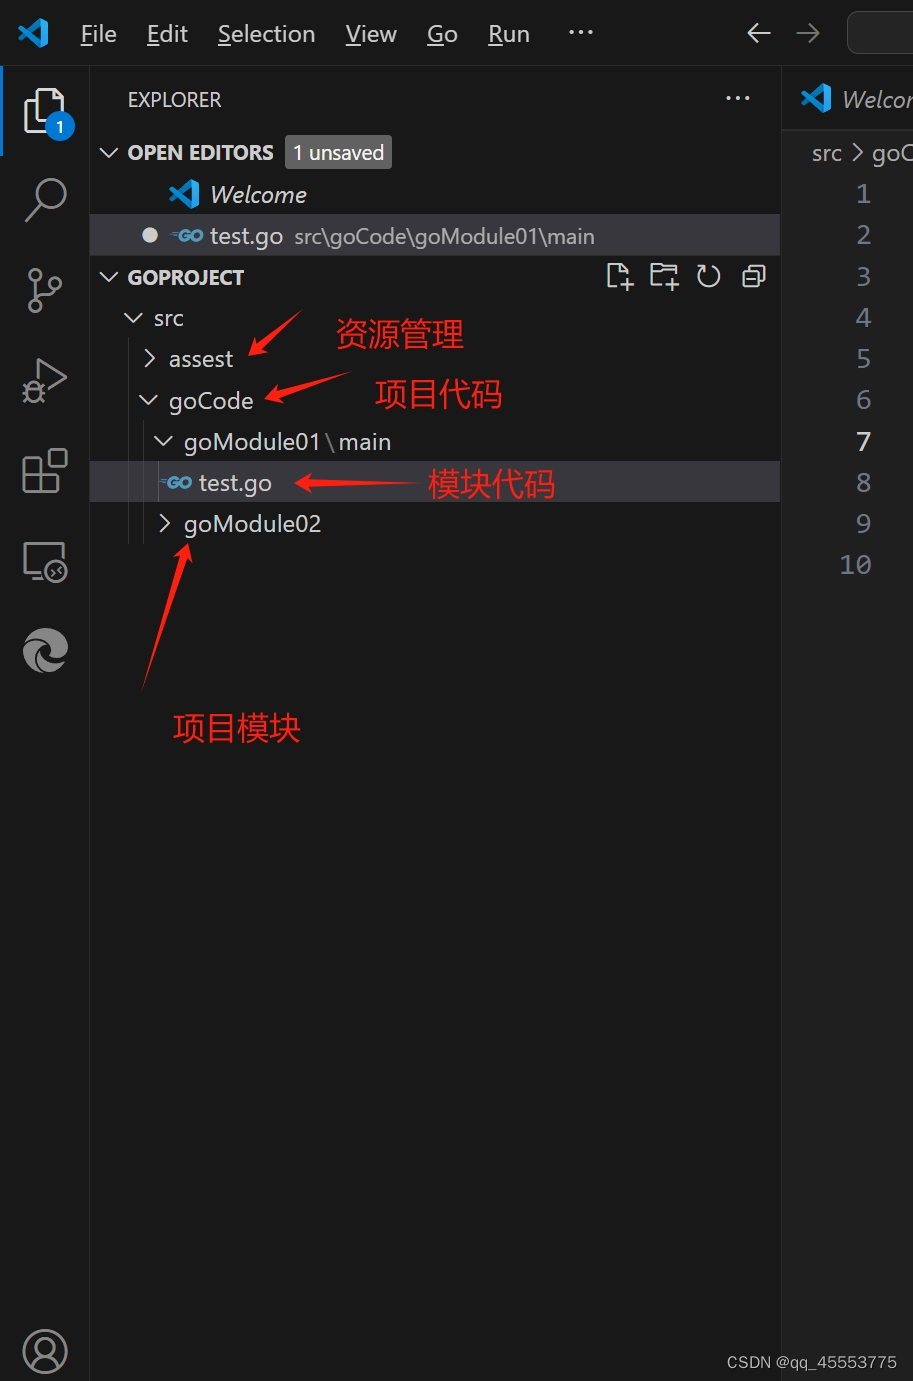Refresh the GOPROJECT explorer
The image size is (913, 1381).
point(709,277)
